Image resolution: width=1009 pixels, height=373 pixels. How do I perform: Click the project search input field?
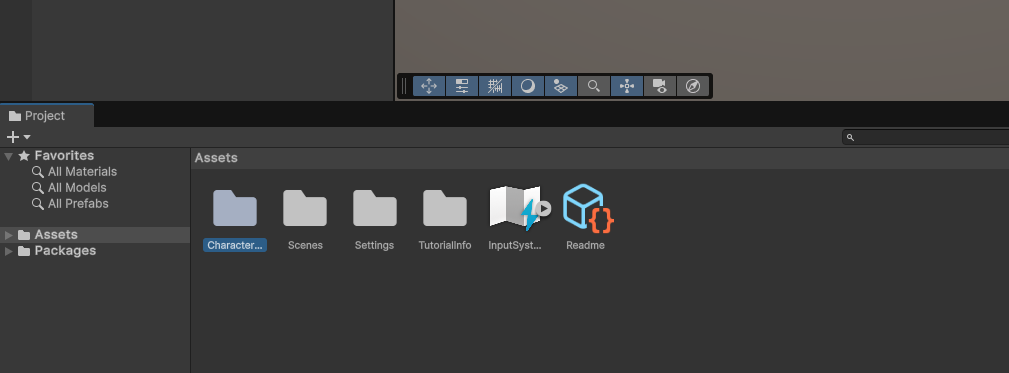925,137
